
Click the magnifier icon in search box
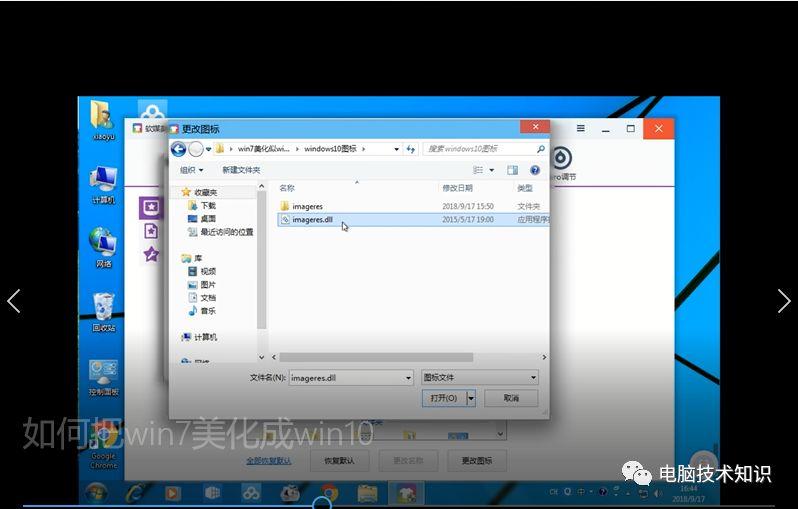click(540, 149)
